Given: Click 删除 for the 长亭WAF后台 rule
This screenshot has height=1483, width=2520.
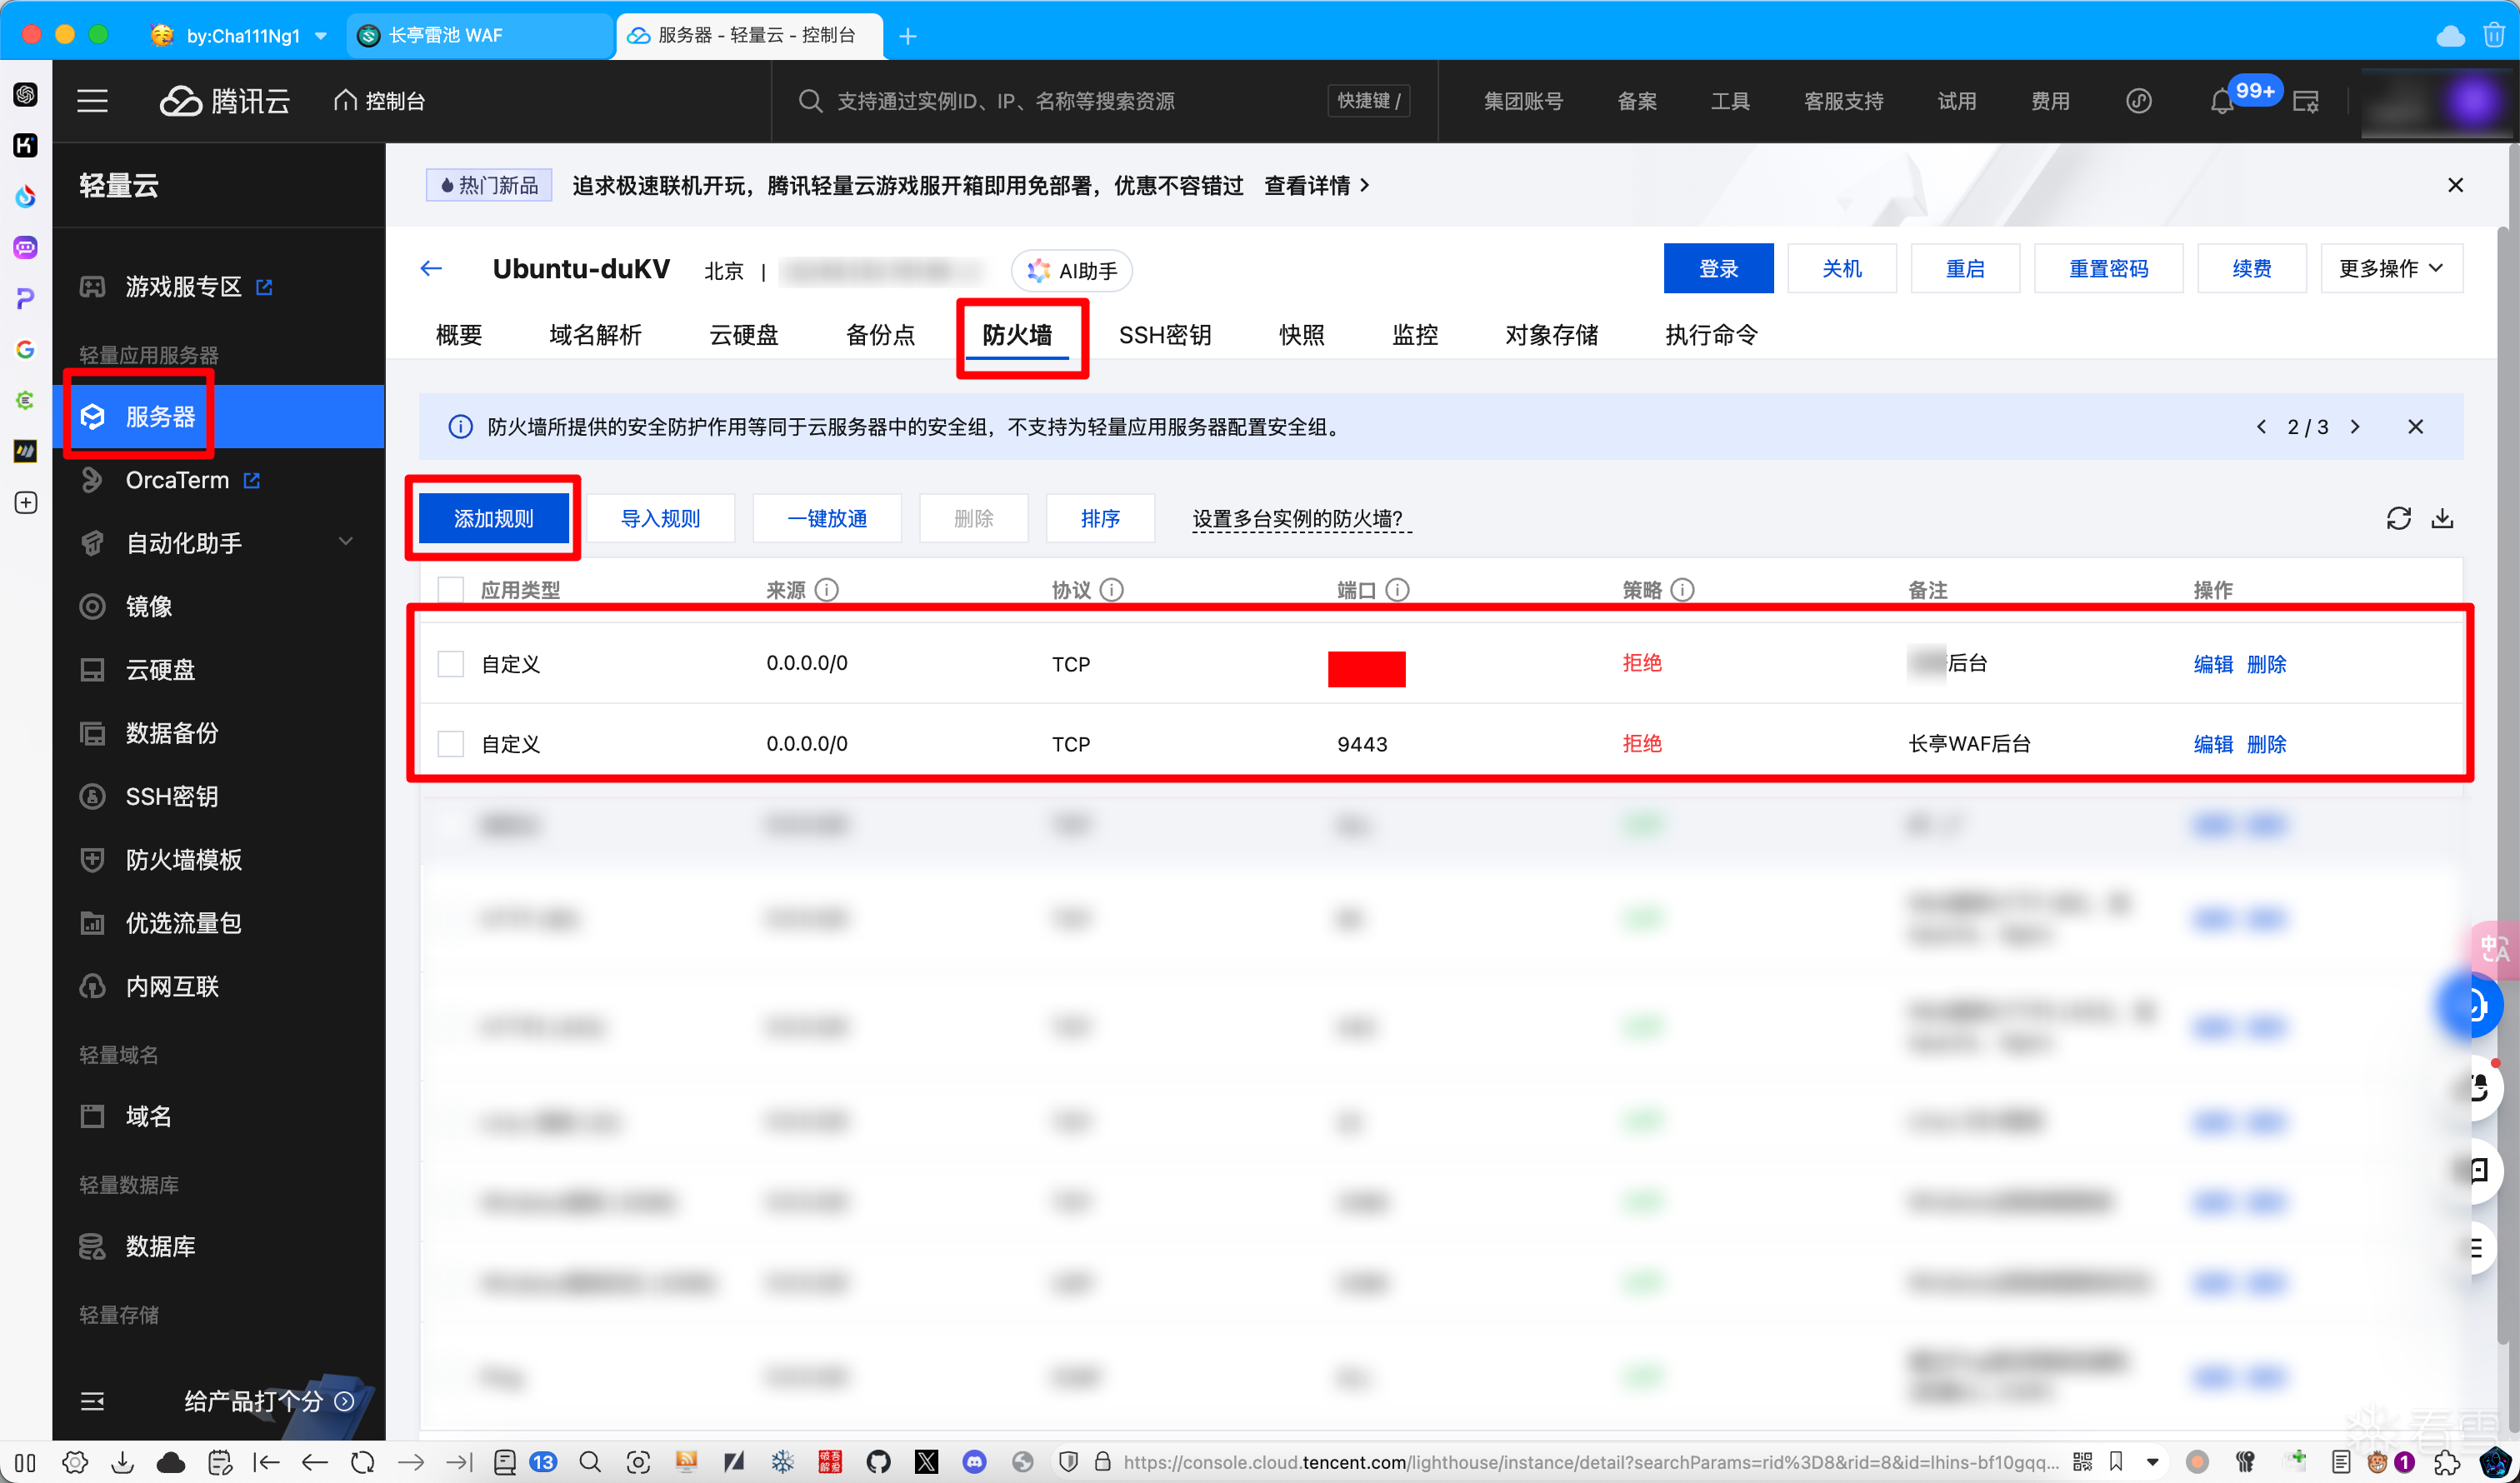Looking at the screenshot, I should pyautogui.click(x=2266, y=744).
